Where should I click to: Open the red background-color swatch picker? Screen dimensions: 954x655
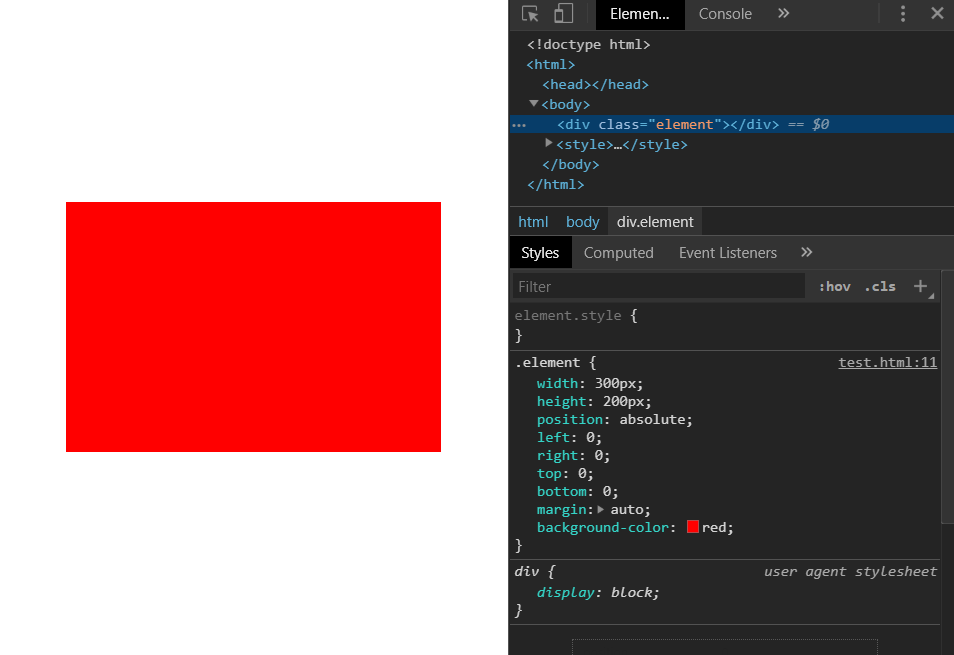(x=692, y=527)
